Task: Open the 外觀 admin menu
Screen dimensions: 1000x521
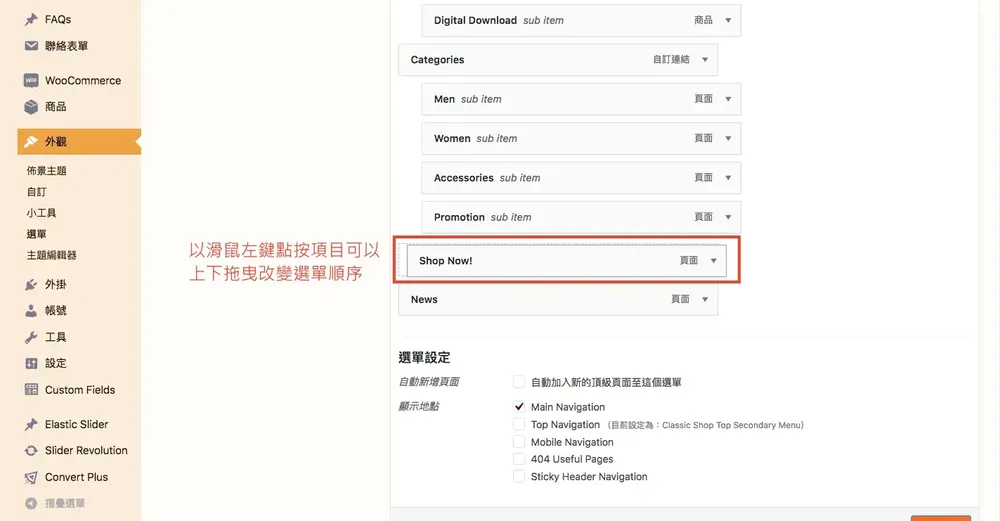Action: click(x=79, y=142)
